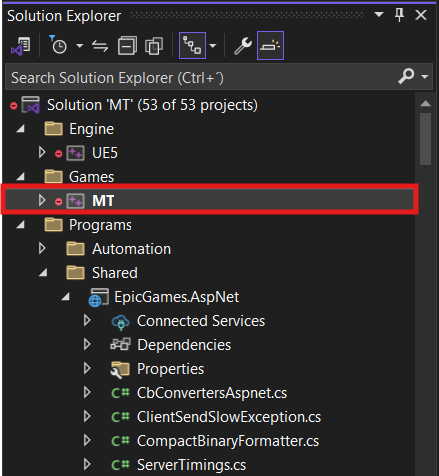
Task: Sync with Active Document arrows icon
Action: tap(100, 46)
